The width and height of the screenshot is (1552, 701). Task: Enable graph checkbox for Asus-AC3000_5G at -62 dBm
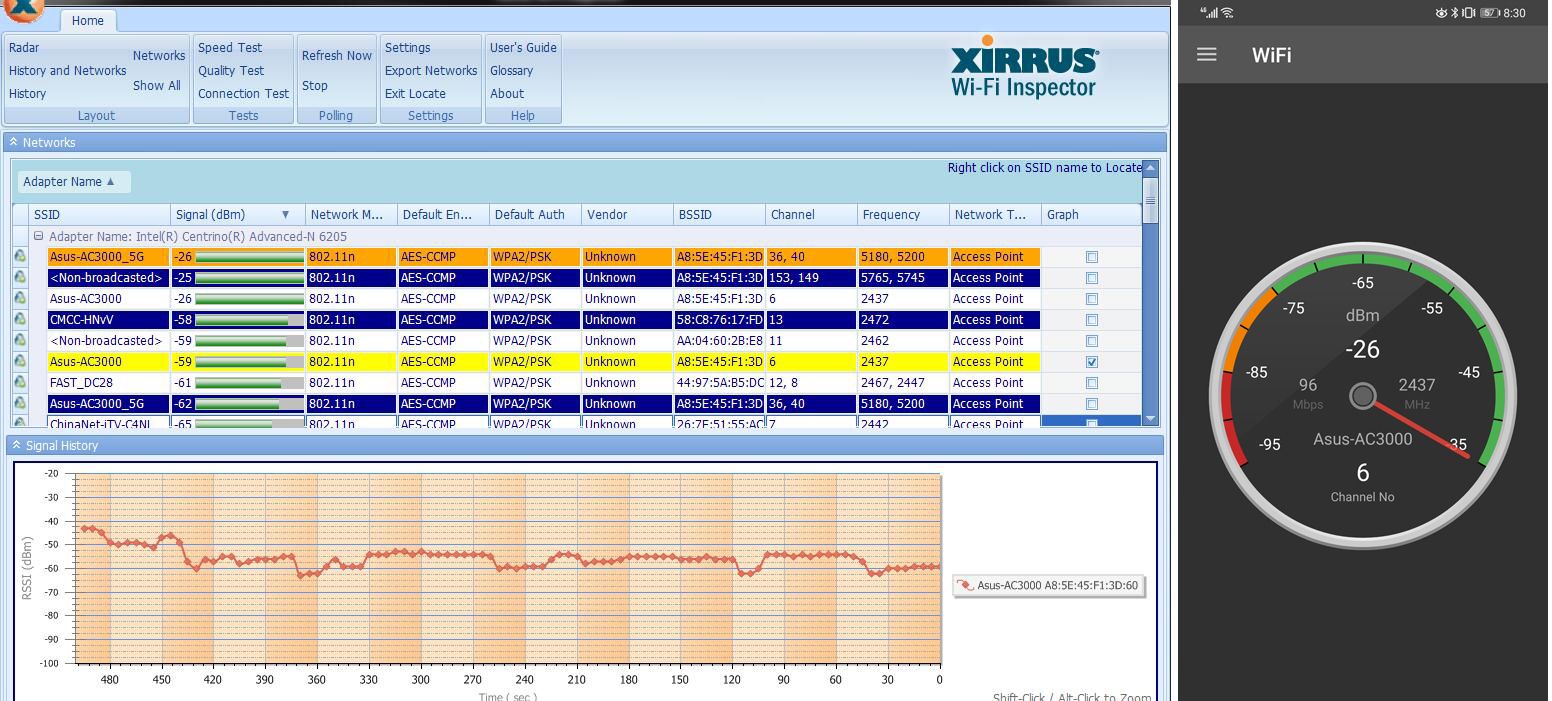click(1092, 404)
